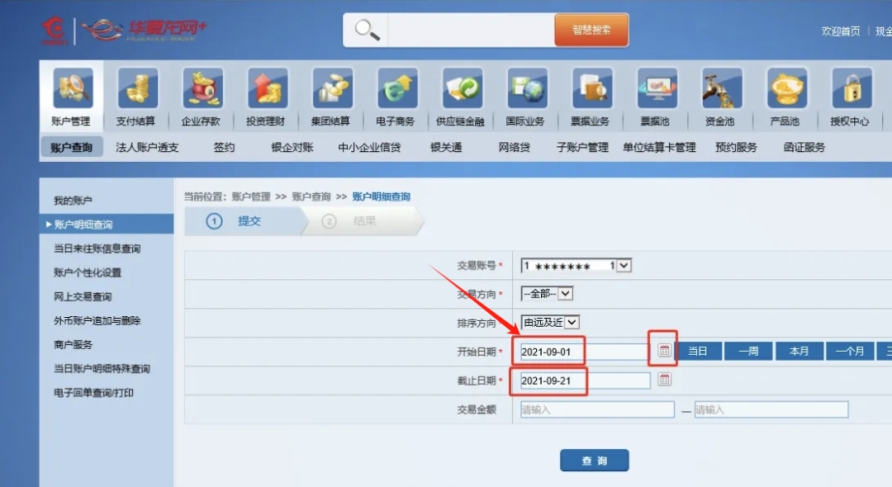This screenshot has width=892, height=487.
Task: Select the 单位结算卡管理 submenu tab
Action: (x=659, y=147)
